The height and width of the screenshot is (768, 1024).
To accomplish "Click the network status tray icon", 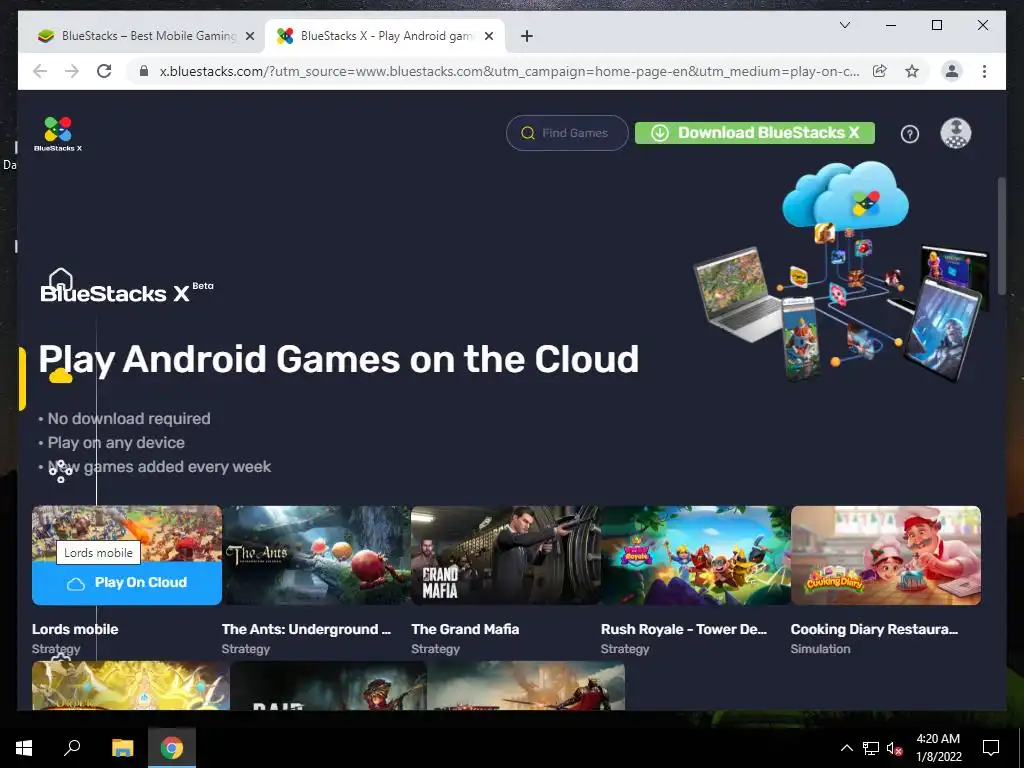I will (x=871, y=748).
